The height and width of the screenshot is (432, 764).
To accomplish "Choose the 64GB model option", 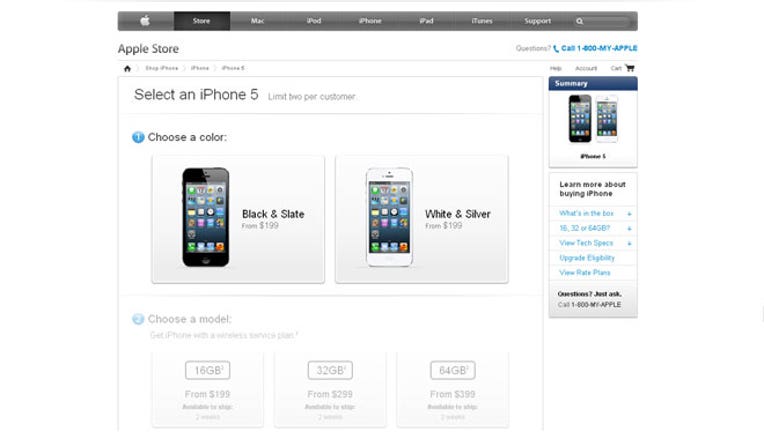I will [453, 390].
